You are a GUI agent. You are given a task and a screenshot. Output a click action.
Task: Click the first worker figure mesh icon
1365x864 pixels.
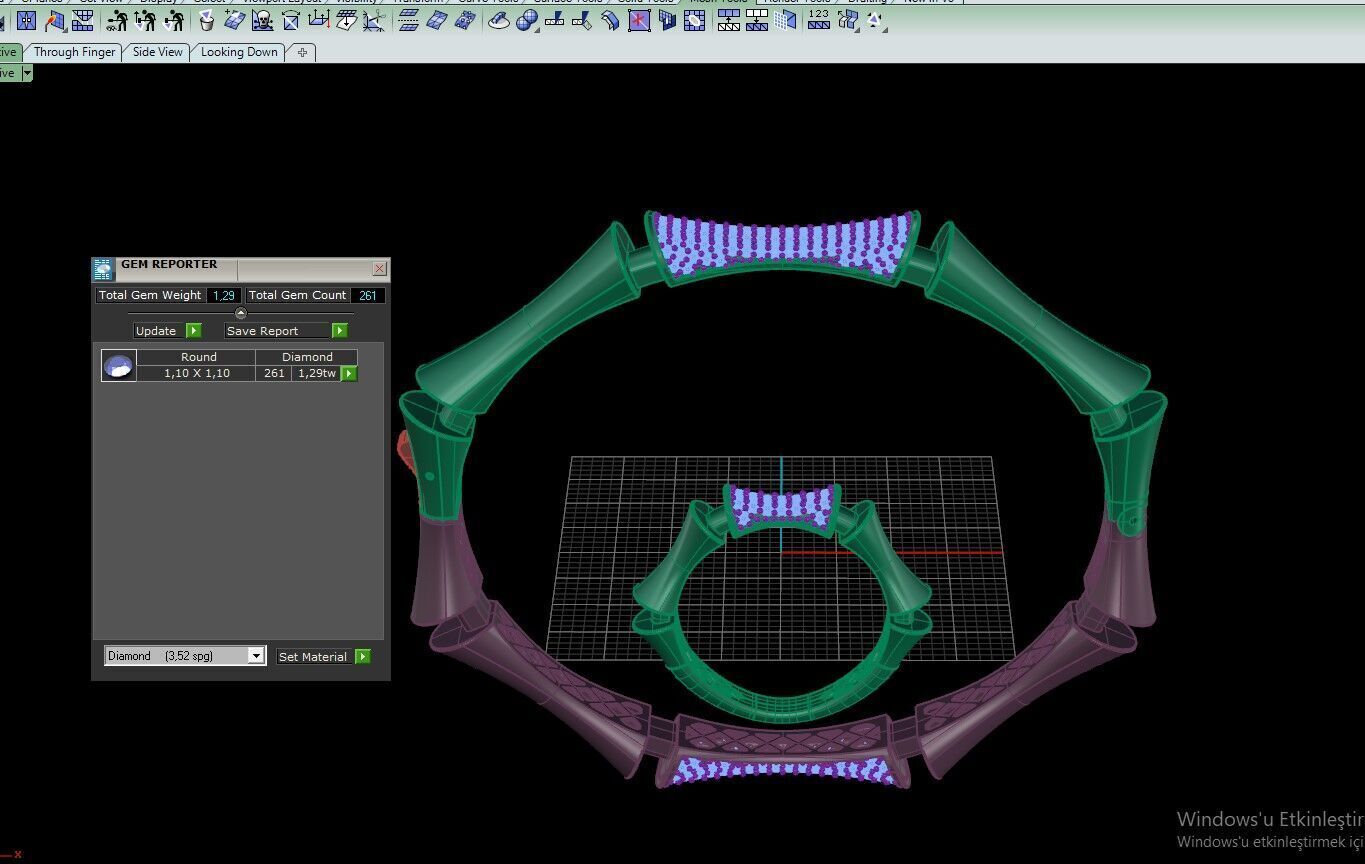[x=117, y=20]
